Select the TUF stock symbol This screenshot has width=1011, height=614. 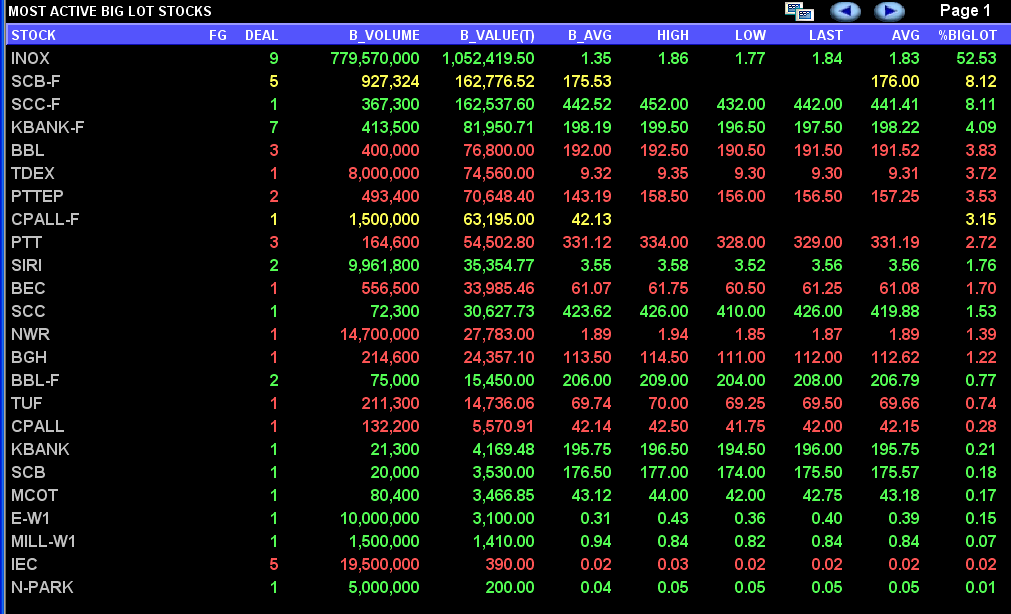[26, 404]
